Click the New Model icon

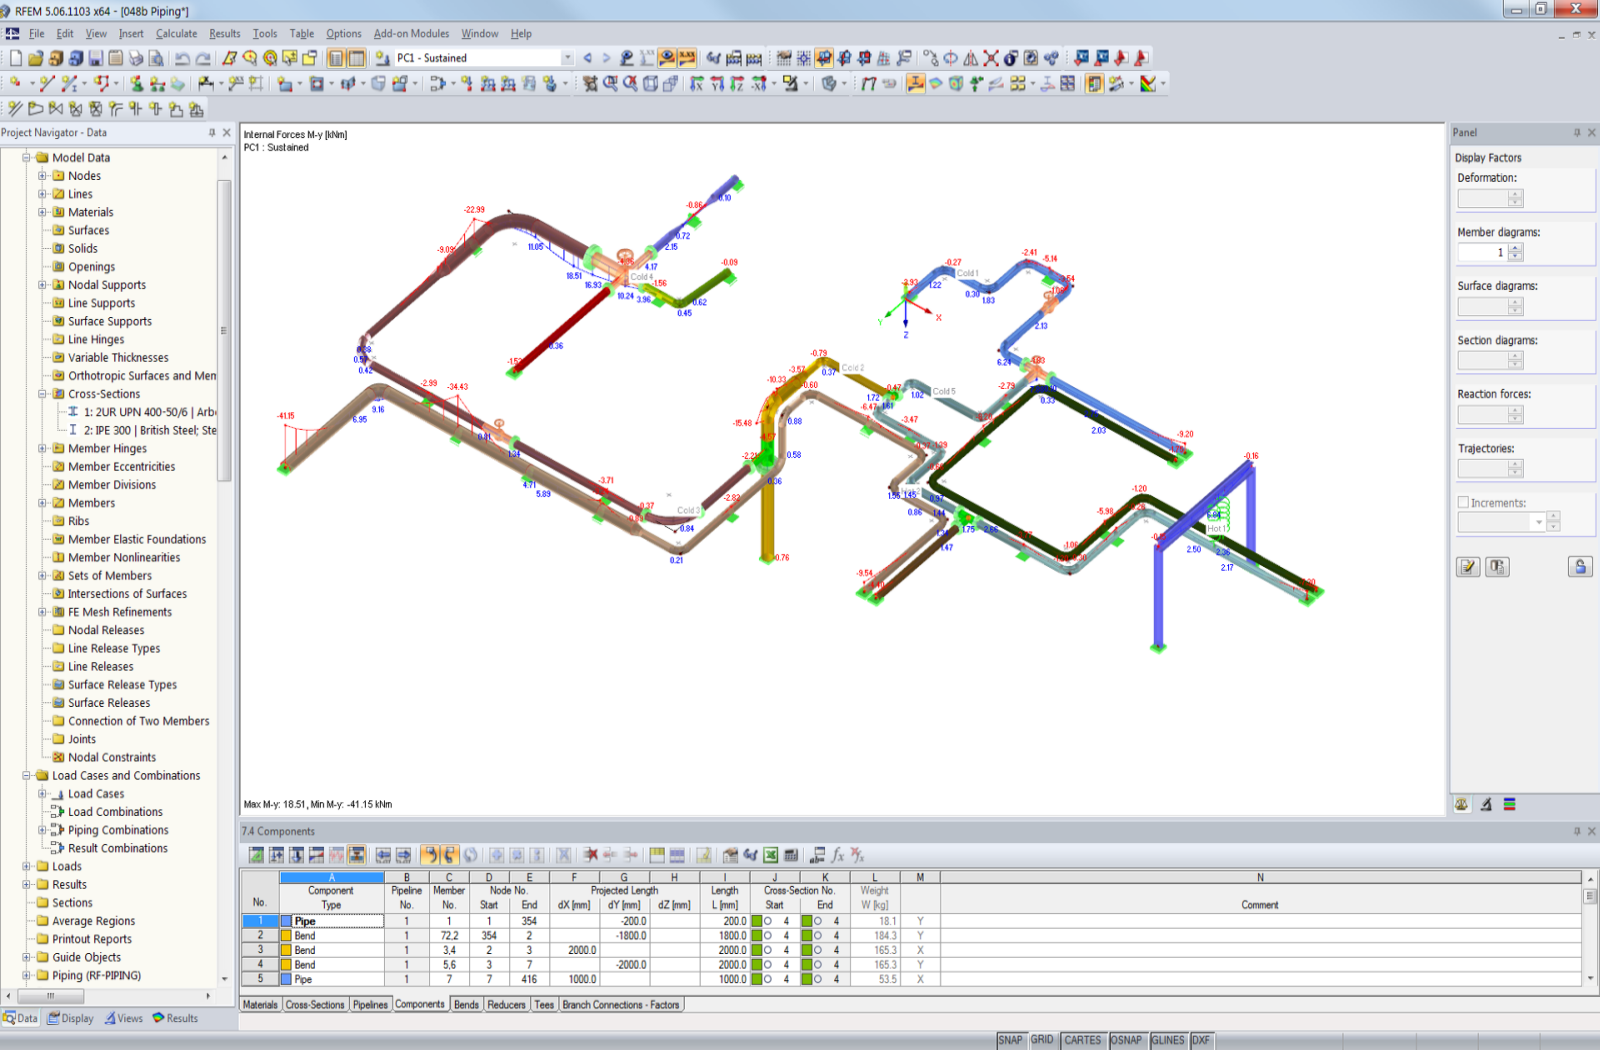pos(16,58)
